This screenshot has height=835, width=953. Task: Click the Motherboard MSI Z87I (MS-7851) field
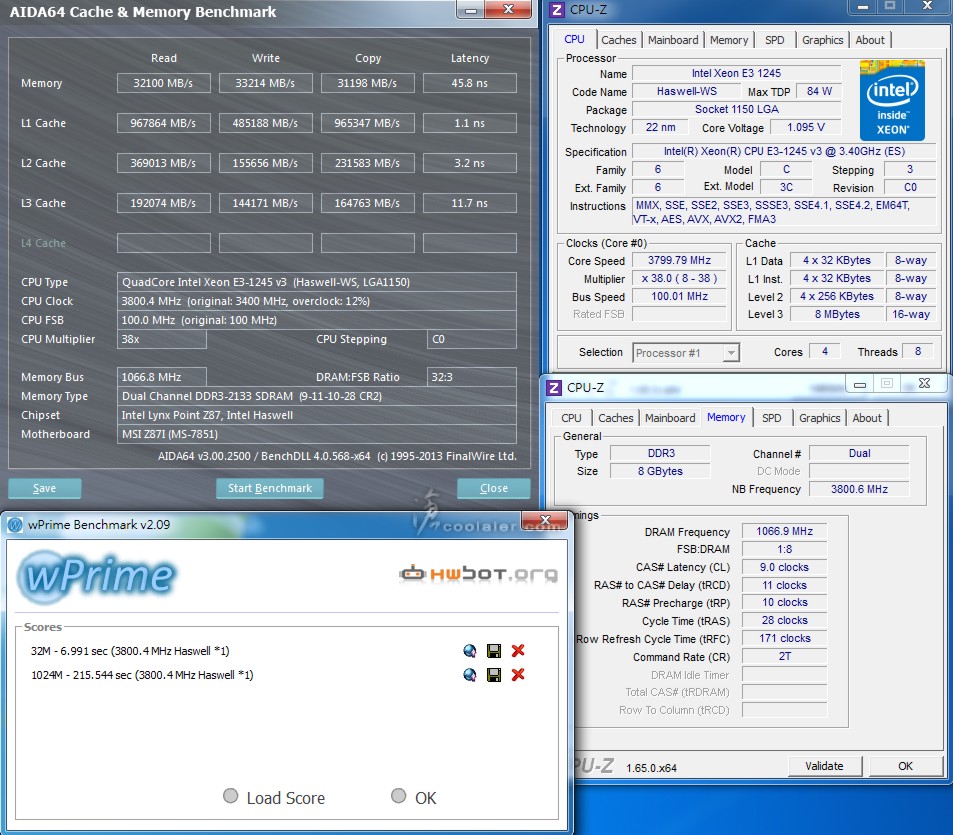pos(317,434)
